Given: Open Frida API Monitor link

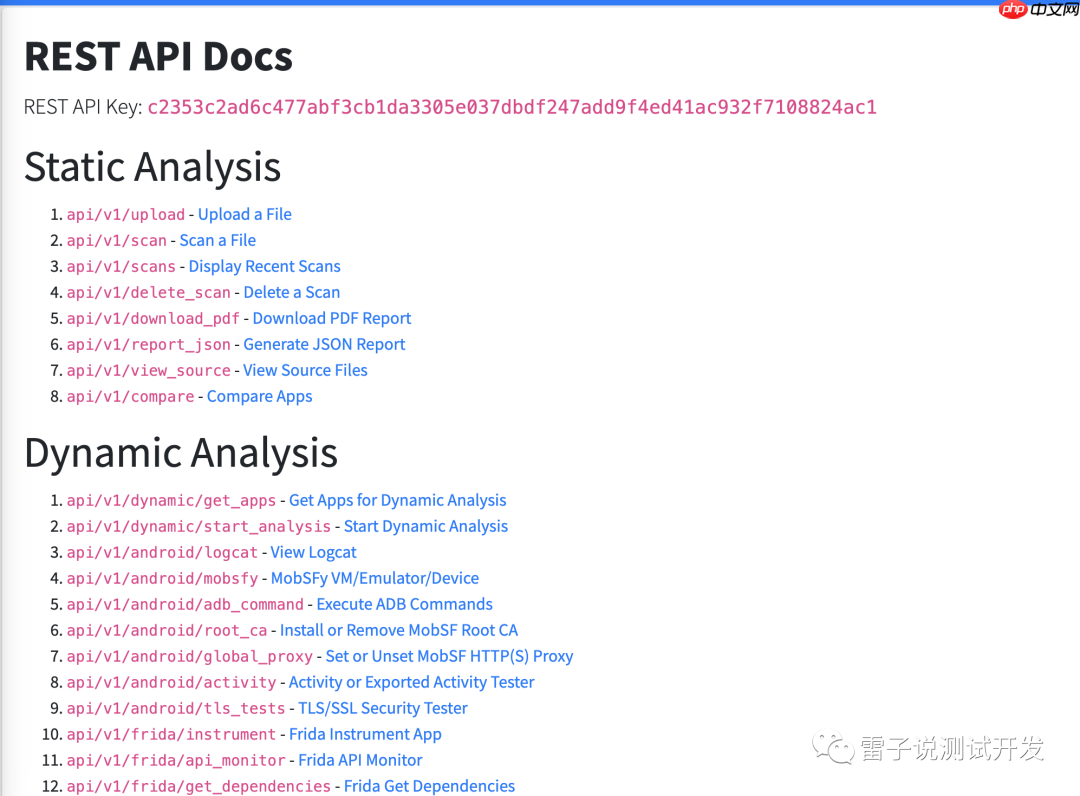Looking at the screenshot, I should pyautogui.click(x=360, y=760).
